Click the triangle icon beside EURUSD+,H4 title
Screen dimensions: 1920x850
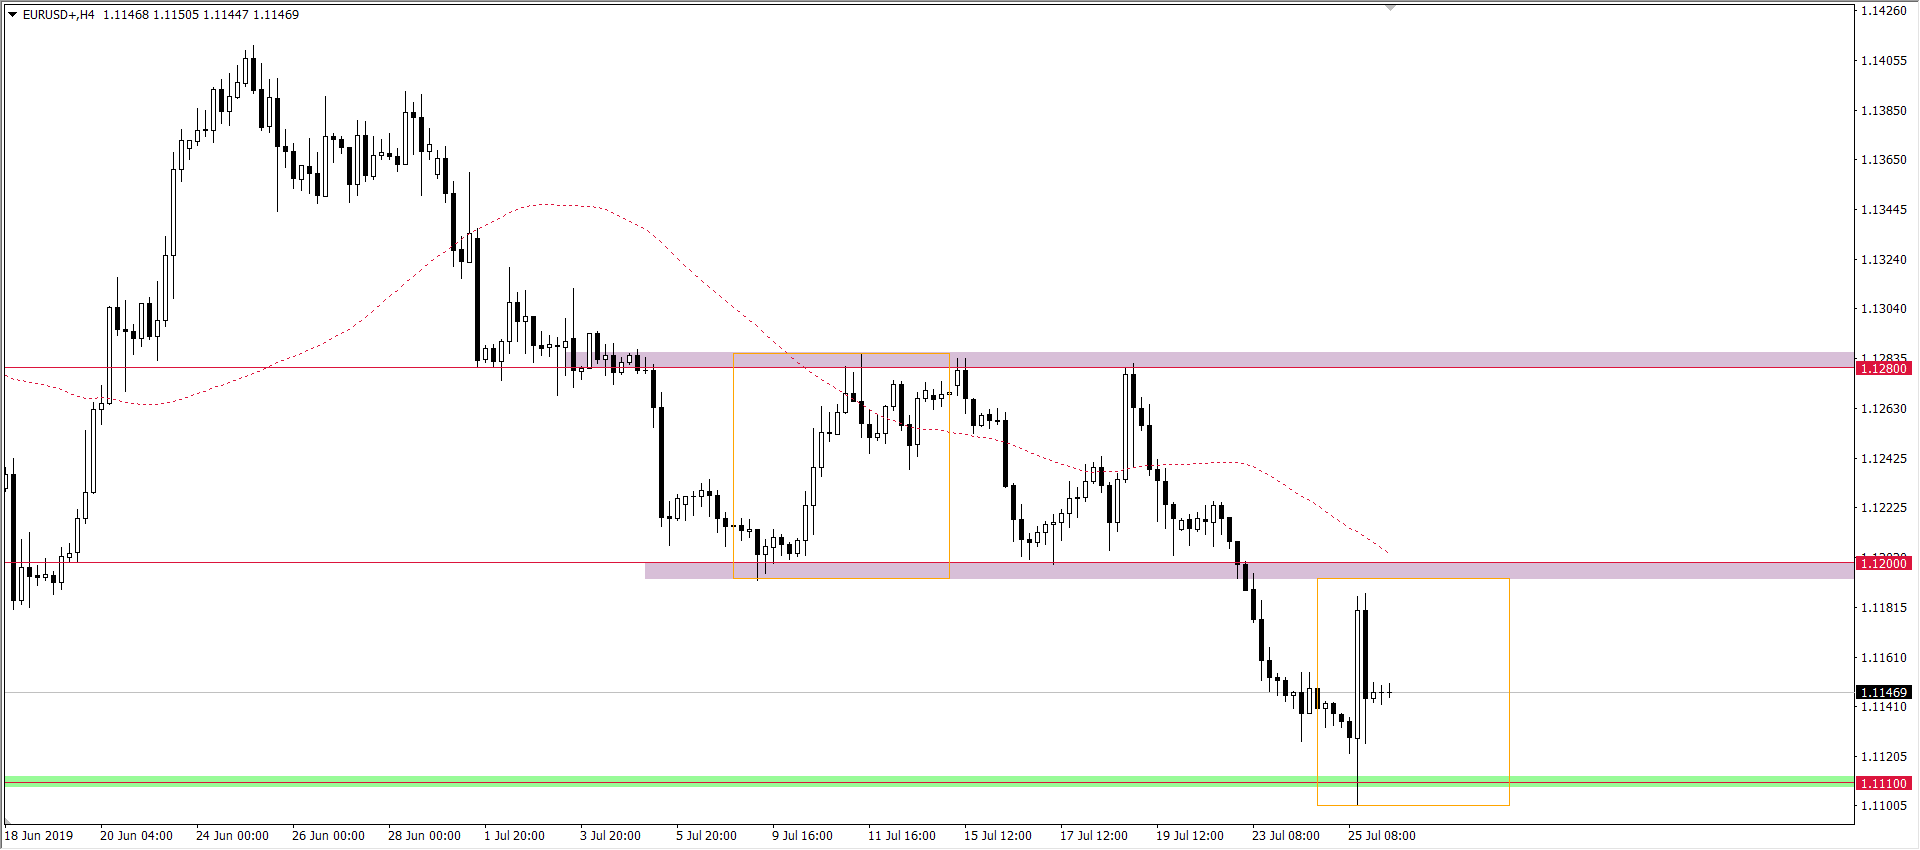[13, 15]
